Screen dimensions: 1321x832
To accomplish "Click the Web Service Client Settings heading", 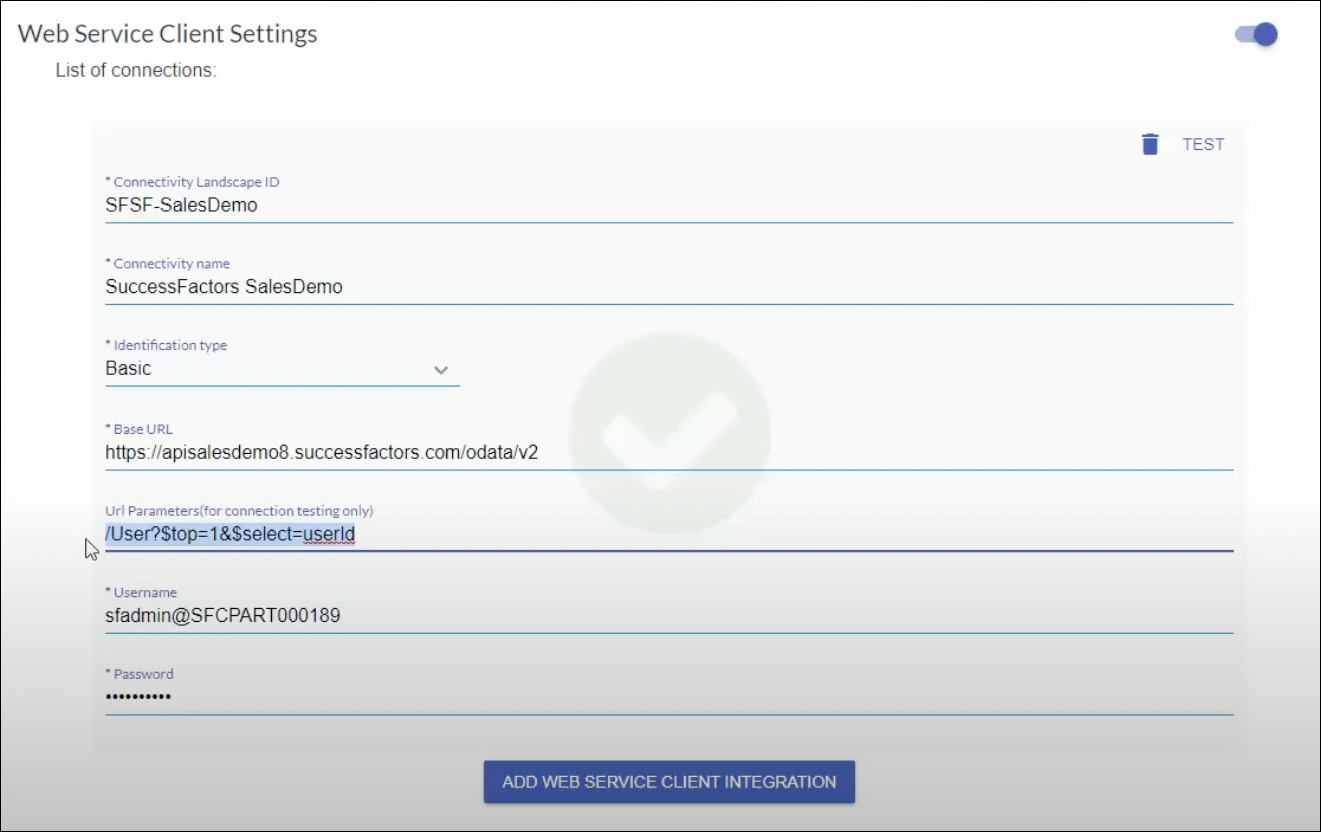I will [168, 33].
